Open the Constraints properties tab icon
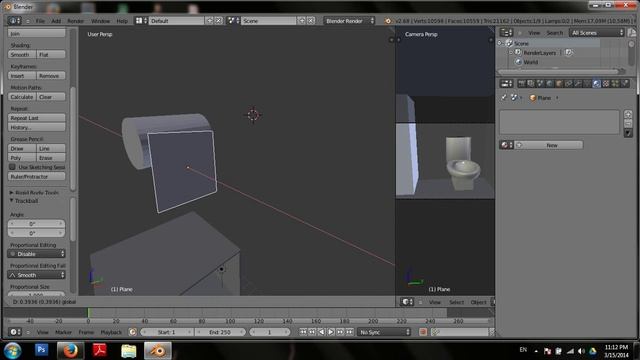Image resolution: width=640 pixels, height=360 pixels. coord(569,84)
